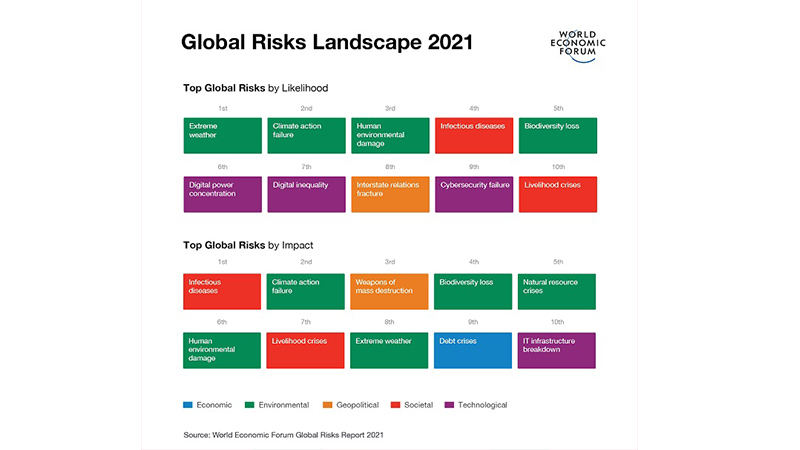The width and height of the screenshot is (800, 450).
Task: Click the Weapons of mass destruction box
Action: point(389,291)
